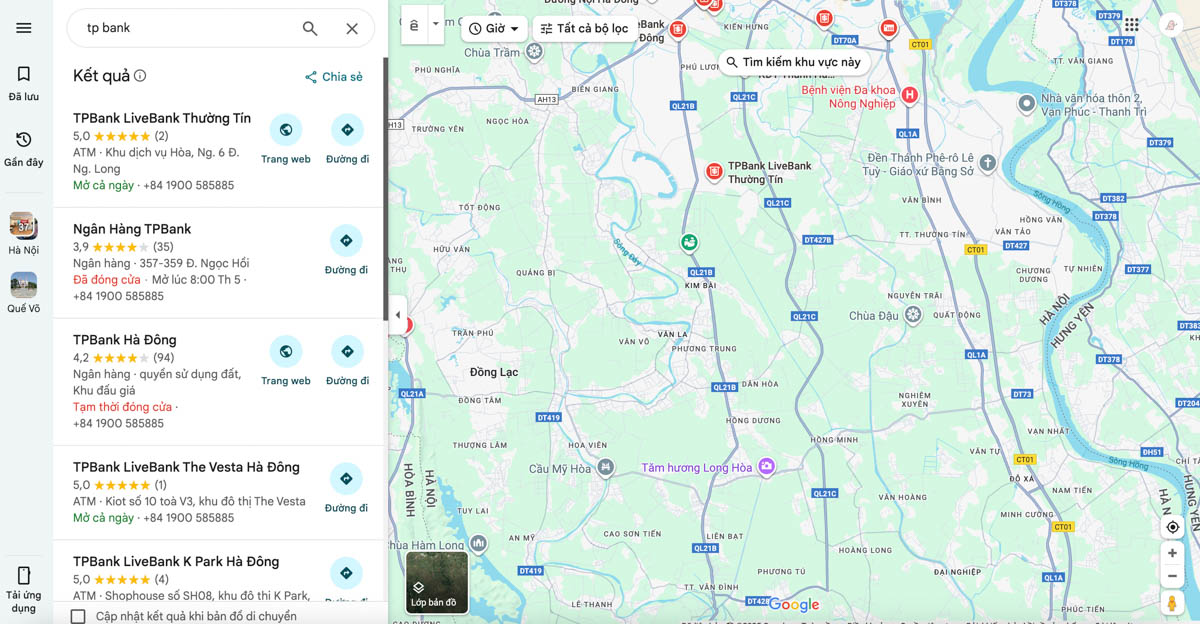Collapse the side results panel
This screenshot has width=1200, height=624.
(x=398, y=315)
